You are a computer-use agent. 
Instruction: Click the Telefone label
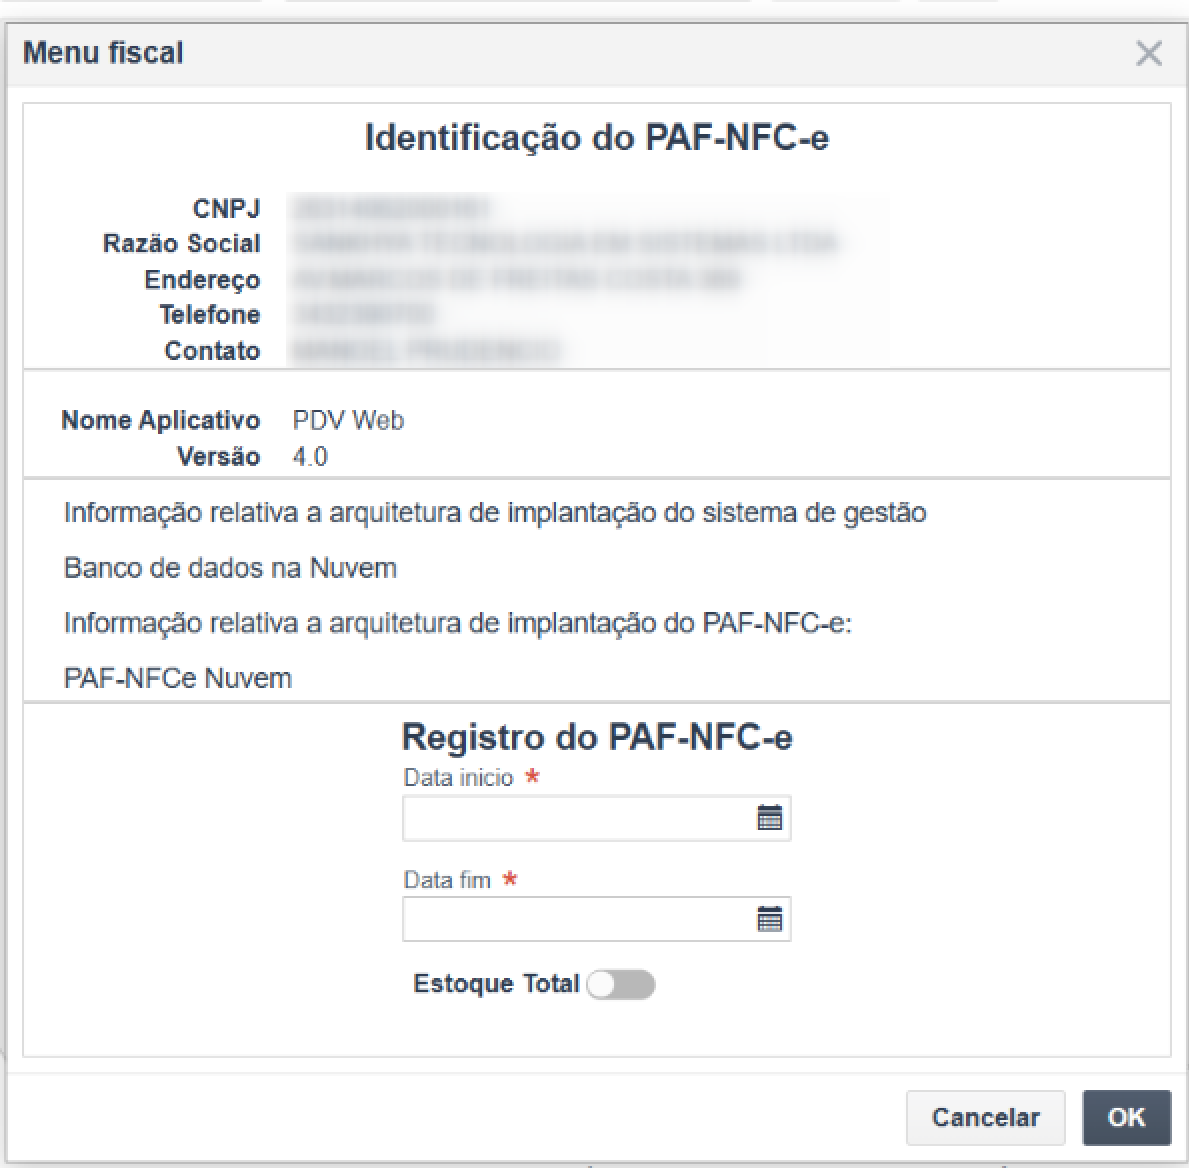click(x=209, y=314)
